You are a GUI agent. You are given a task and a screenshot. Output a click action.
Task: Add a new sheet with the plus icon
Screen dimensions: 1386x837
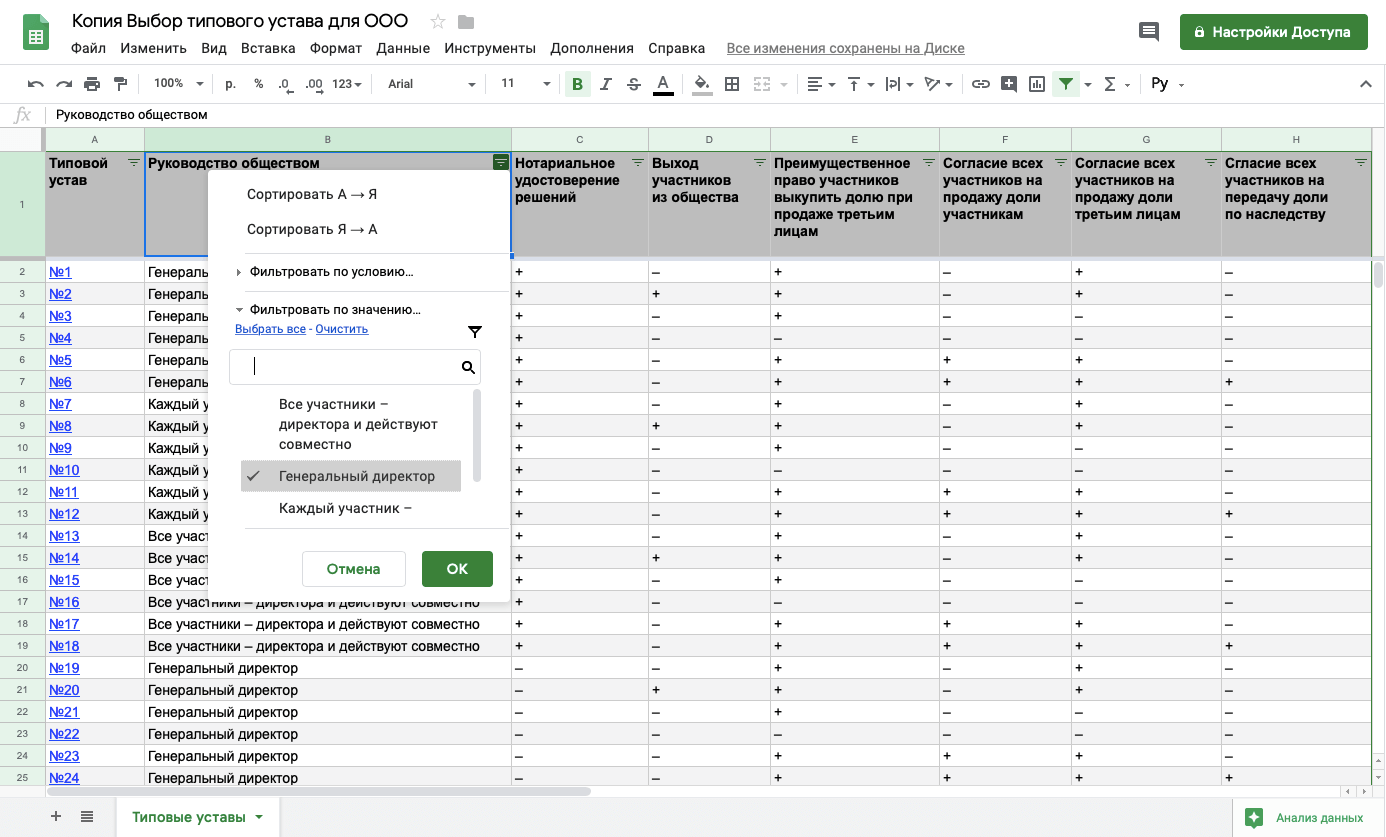click(56, 816)
